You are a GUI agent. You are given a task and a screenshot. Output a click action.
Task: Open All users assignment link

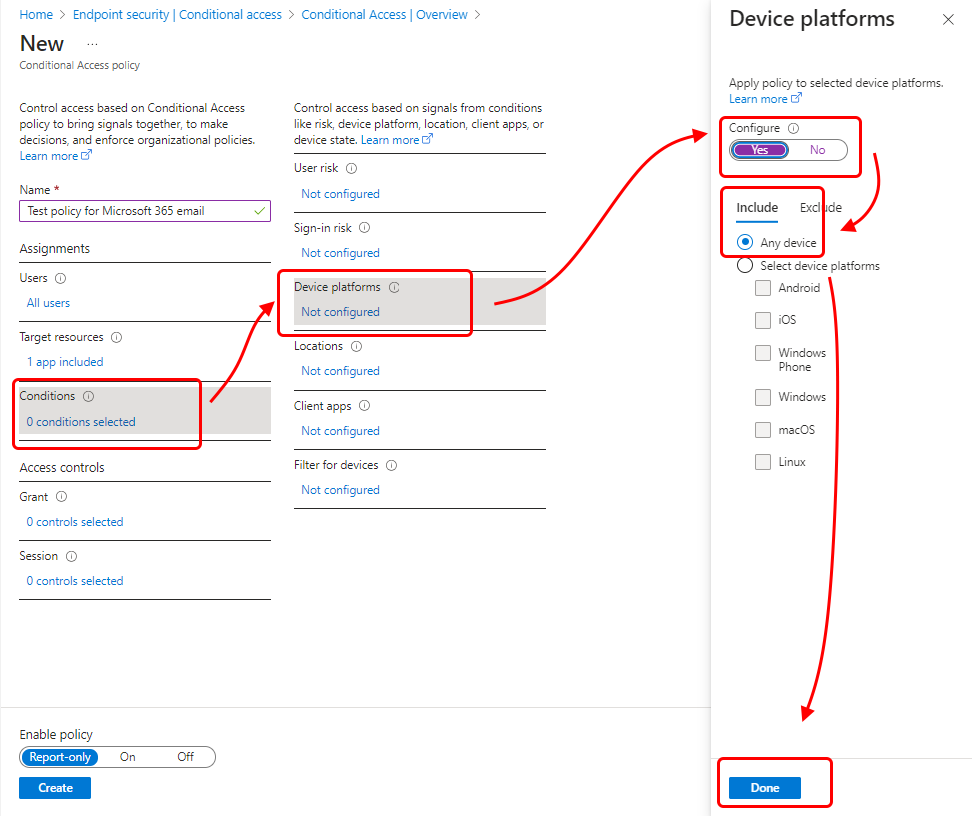(48, 303)
